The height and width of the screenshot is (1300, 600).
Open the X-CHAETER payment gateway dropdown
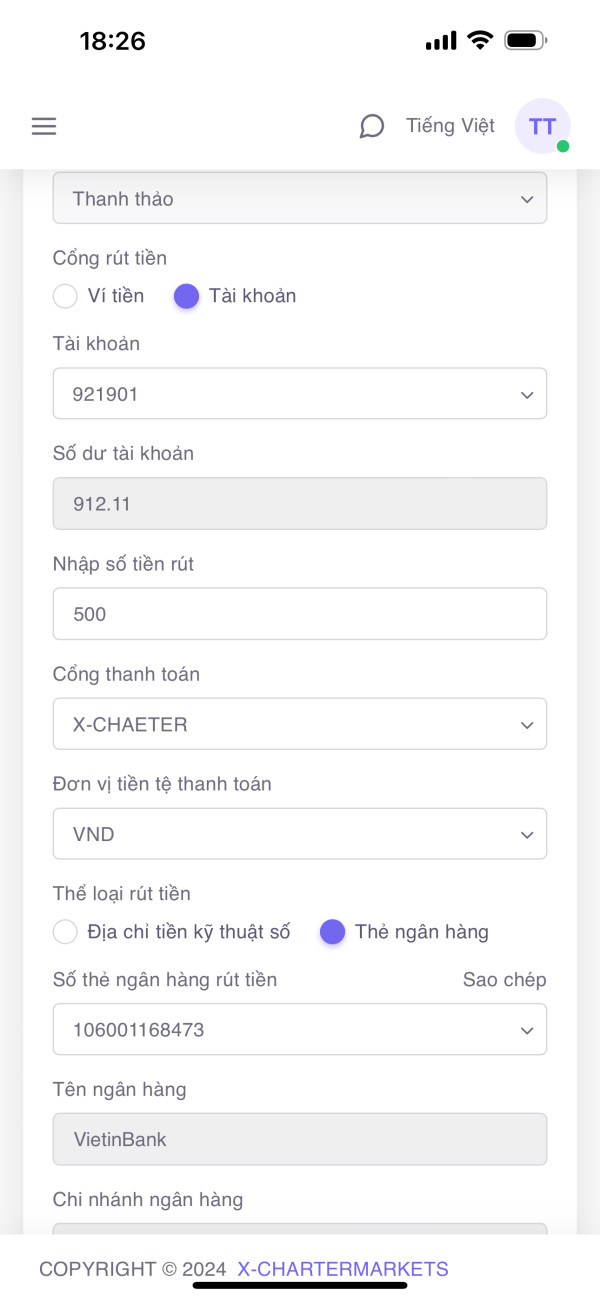coord(300,724)
